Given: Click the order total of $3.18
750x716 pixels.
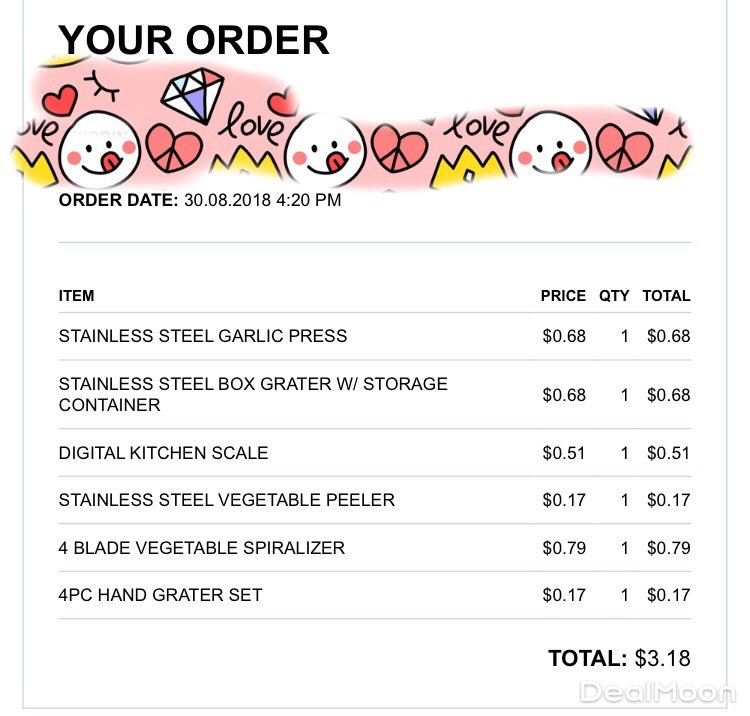Looking at the screenshot, I should (662, 659).
